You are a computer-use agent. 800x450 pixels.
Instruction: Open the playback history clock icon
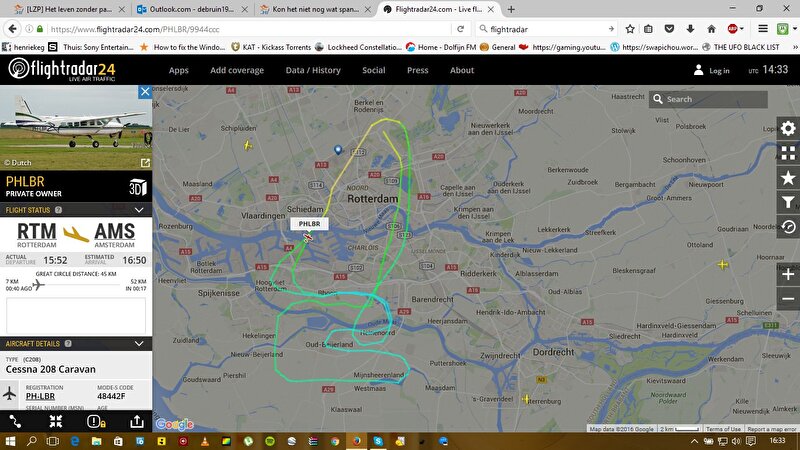coord(788,227)
